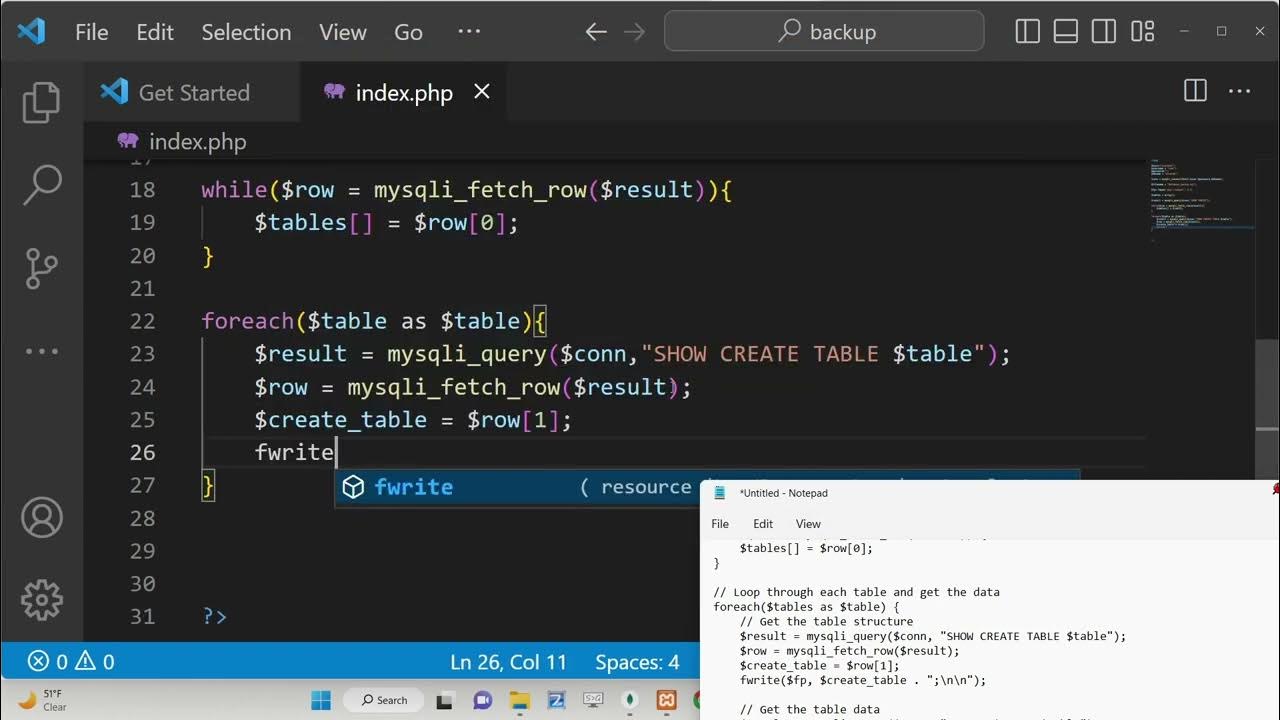Toggle the Secondary Side Bar layout button
The height and width of the screenshot is (720, 1280).
pos(1104,32)
